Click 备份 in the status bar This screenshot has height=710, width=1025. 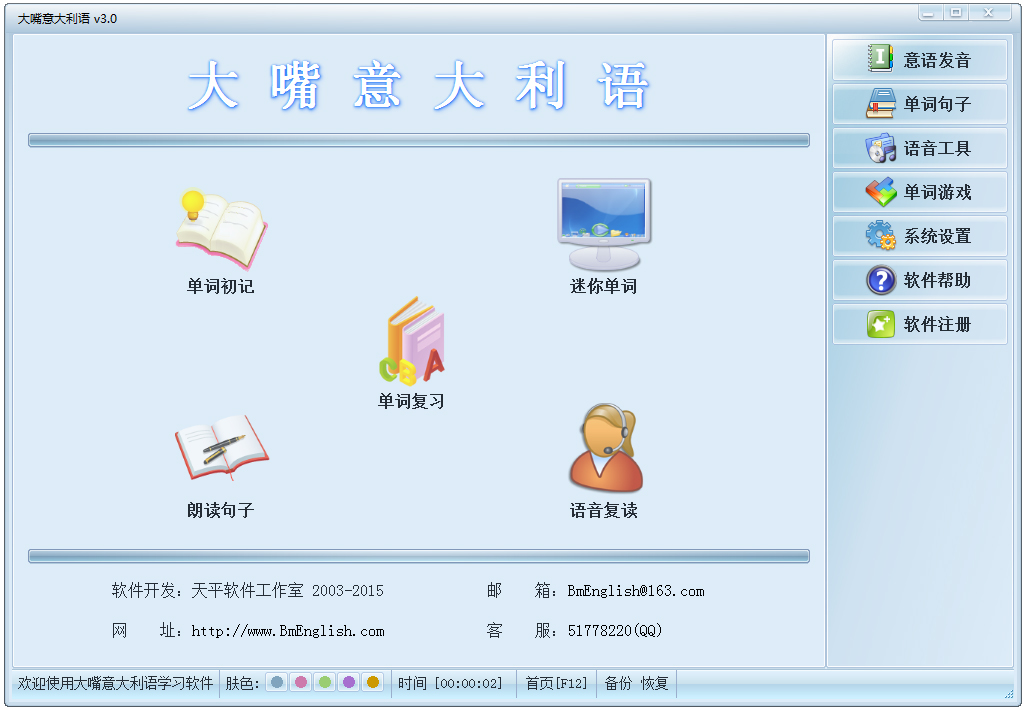click(618, 684)
